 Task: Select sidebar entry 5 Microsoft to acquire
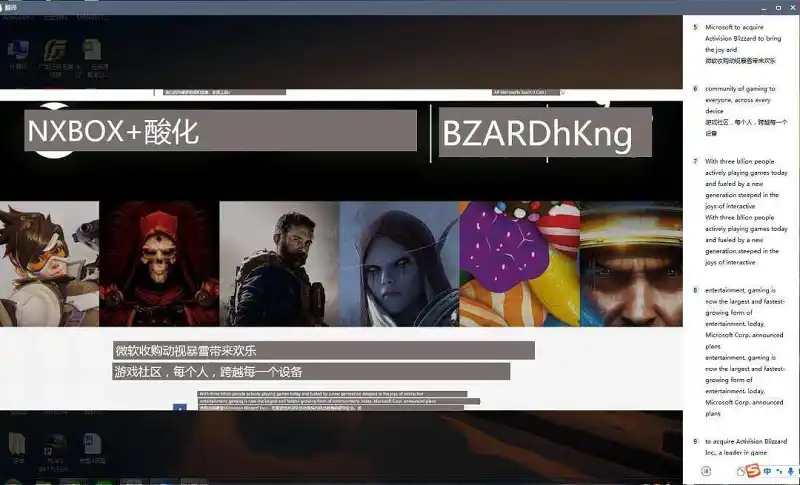(x=739, y=44)
